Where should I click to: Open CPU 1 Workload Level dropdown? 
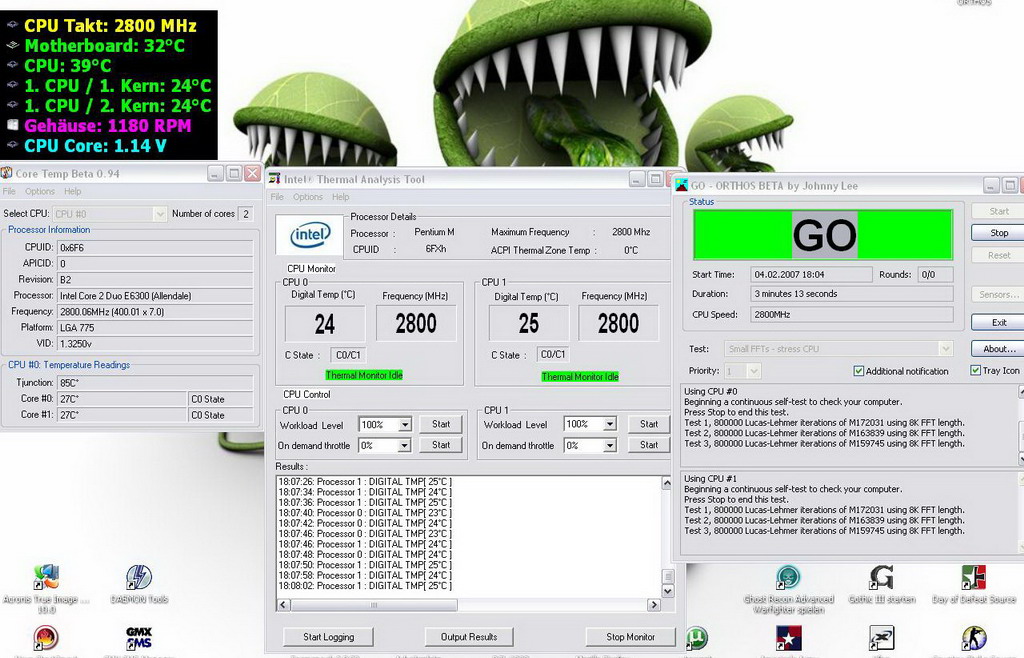pos(609,424)
